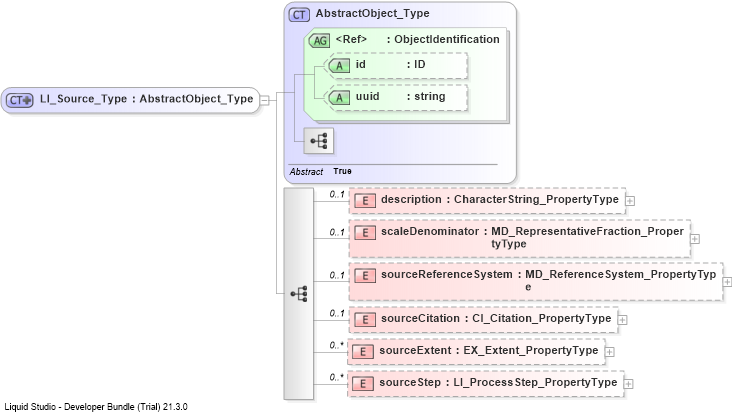
Task: Select 'description : CharacterString_PropertyType' text
Action: 500,200
